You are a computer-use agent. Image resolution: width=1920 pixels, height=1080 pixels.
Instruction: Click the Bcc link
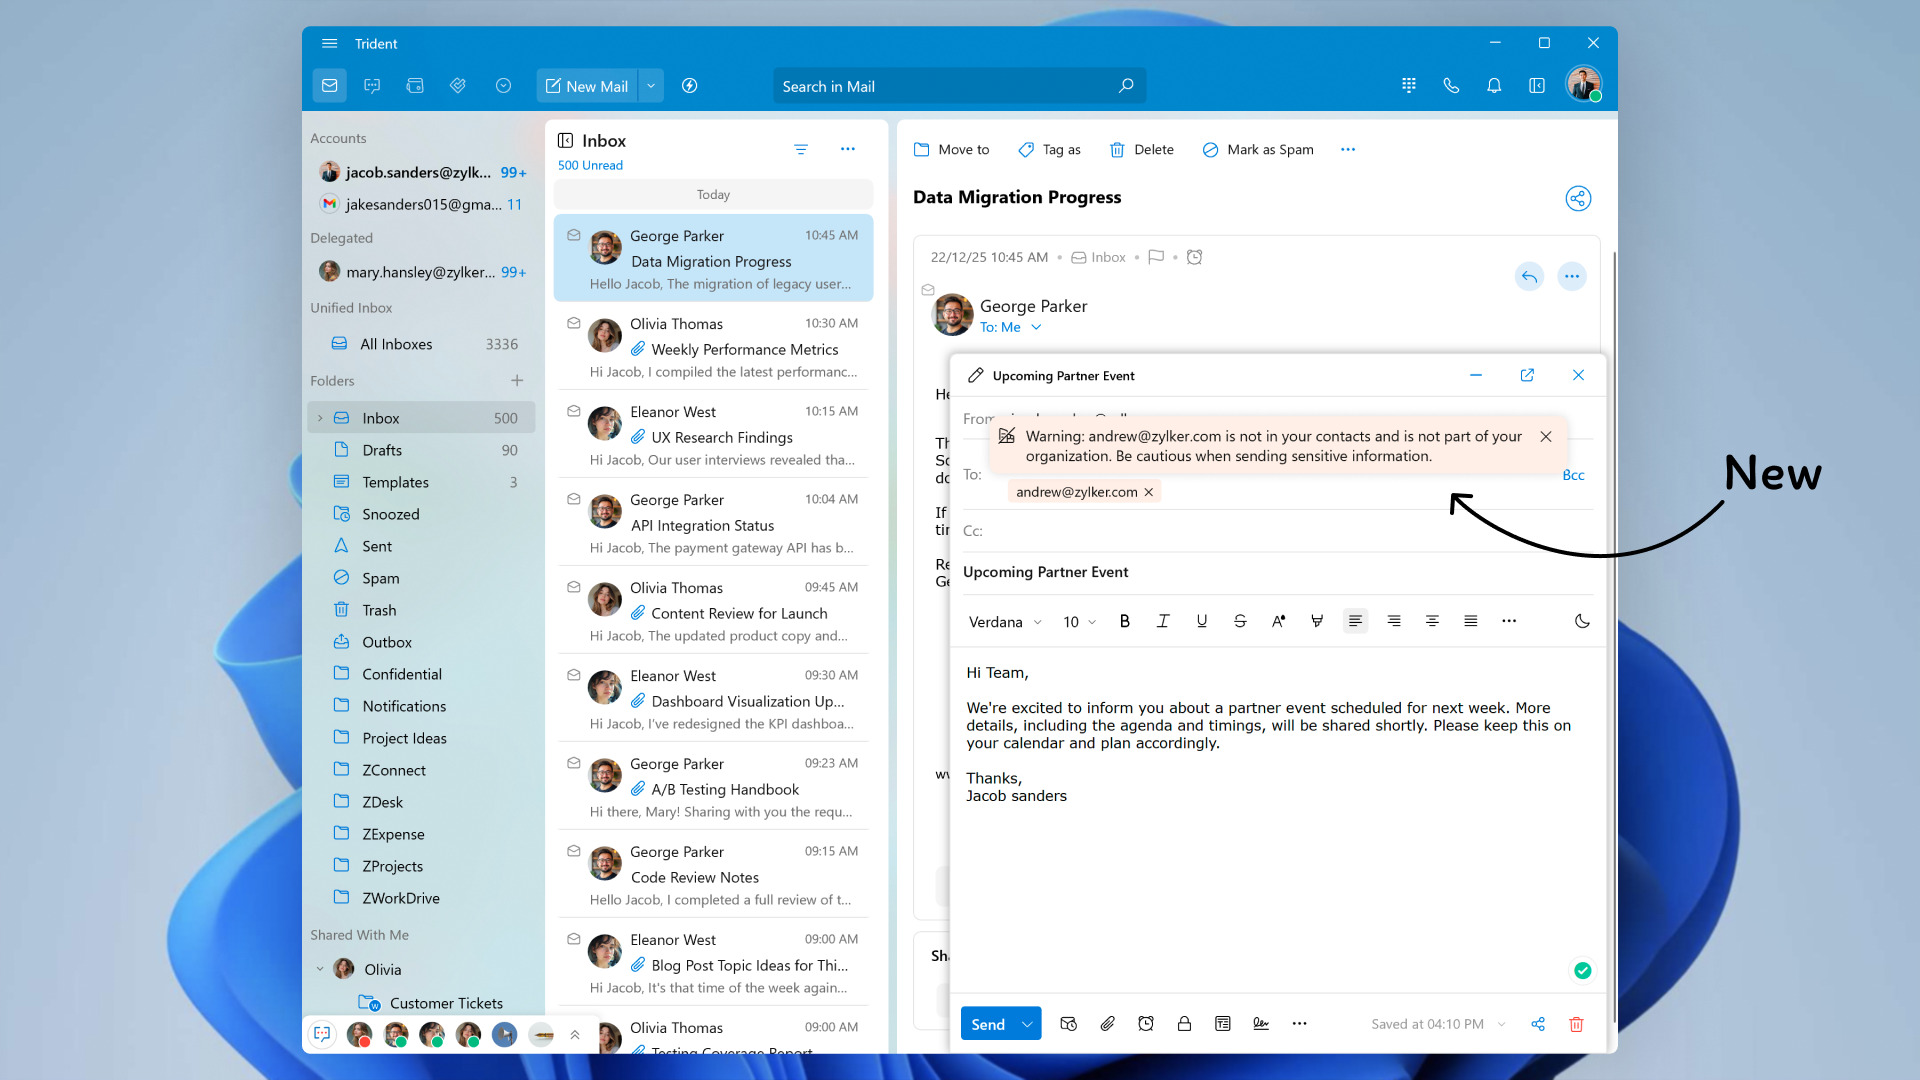point(1573,475)
